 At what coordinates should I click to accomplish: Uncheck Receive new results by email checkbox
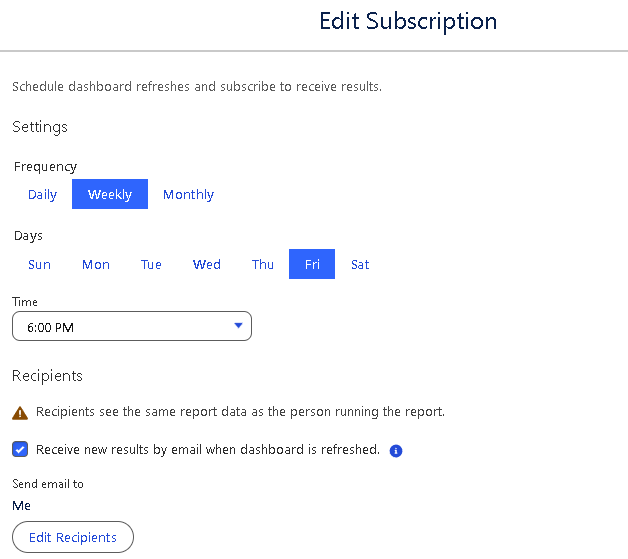[20, 450]
